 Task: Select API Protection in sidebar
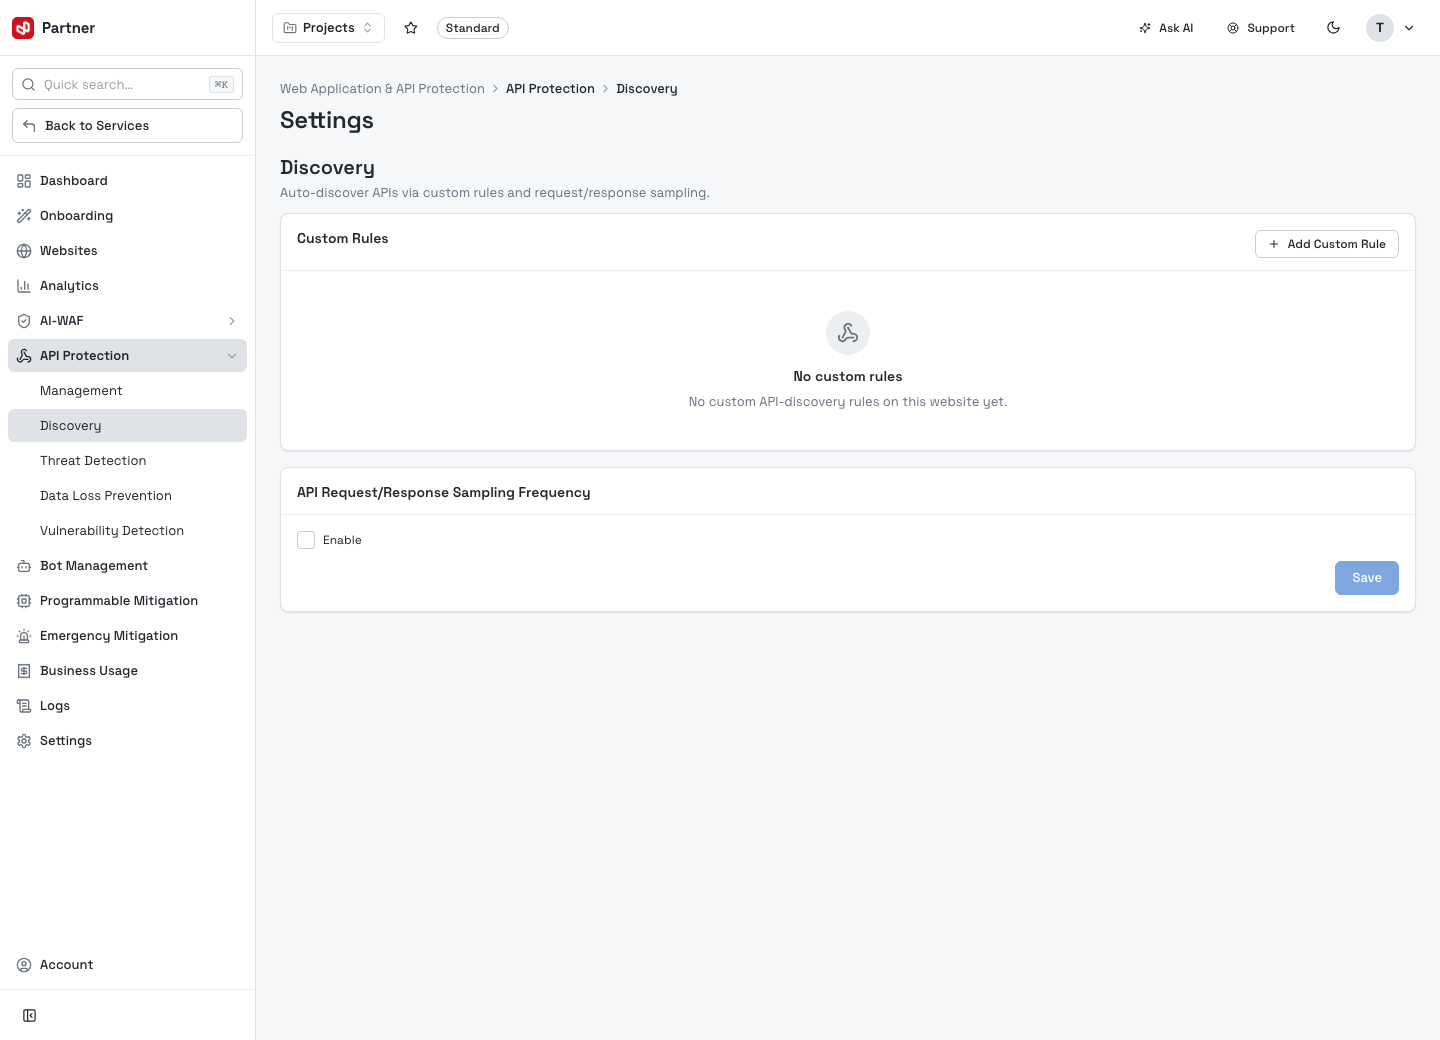[x=127, y=356]
